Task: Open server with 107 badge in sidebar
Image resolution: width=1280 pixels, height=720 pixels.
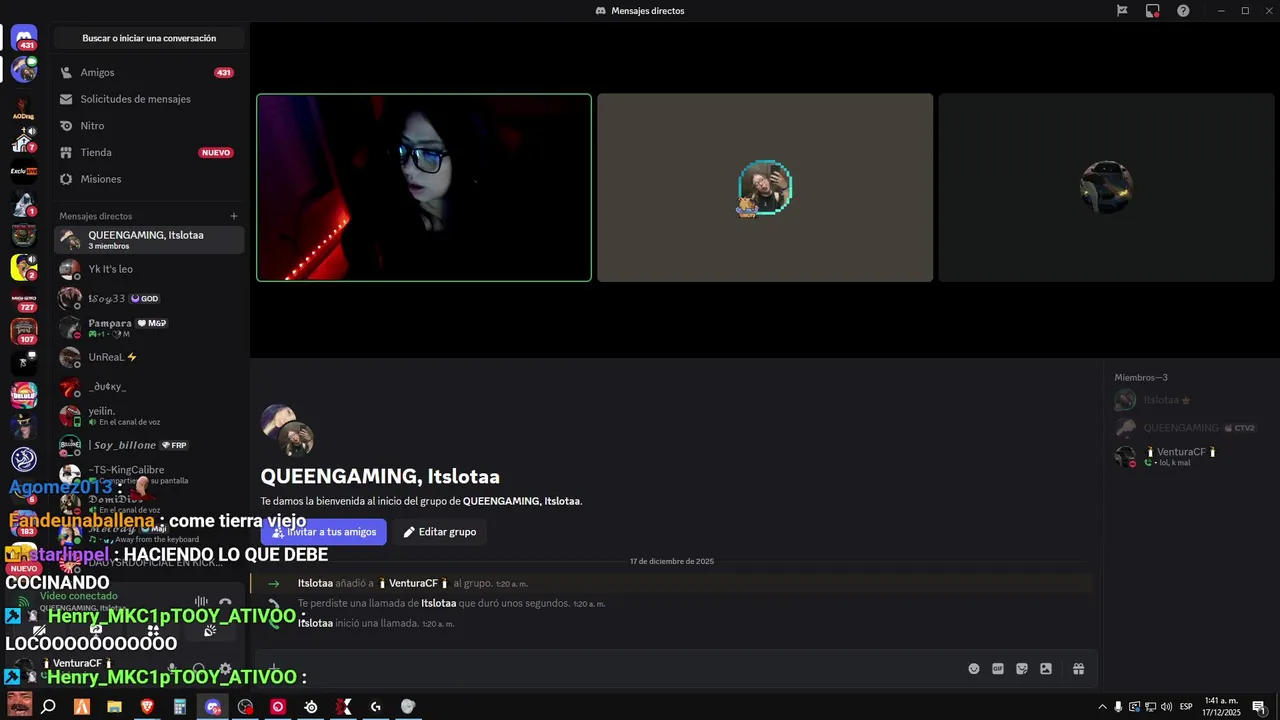Action: pyautogui.click(x=24, y=331)
